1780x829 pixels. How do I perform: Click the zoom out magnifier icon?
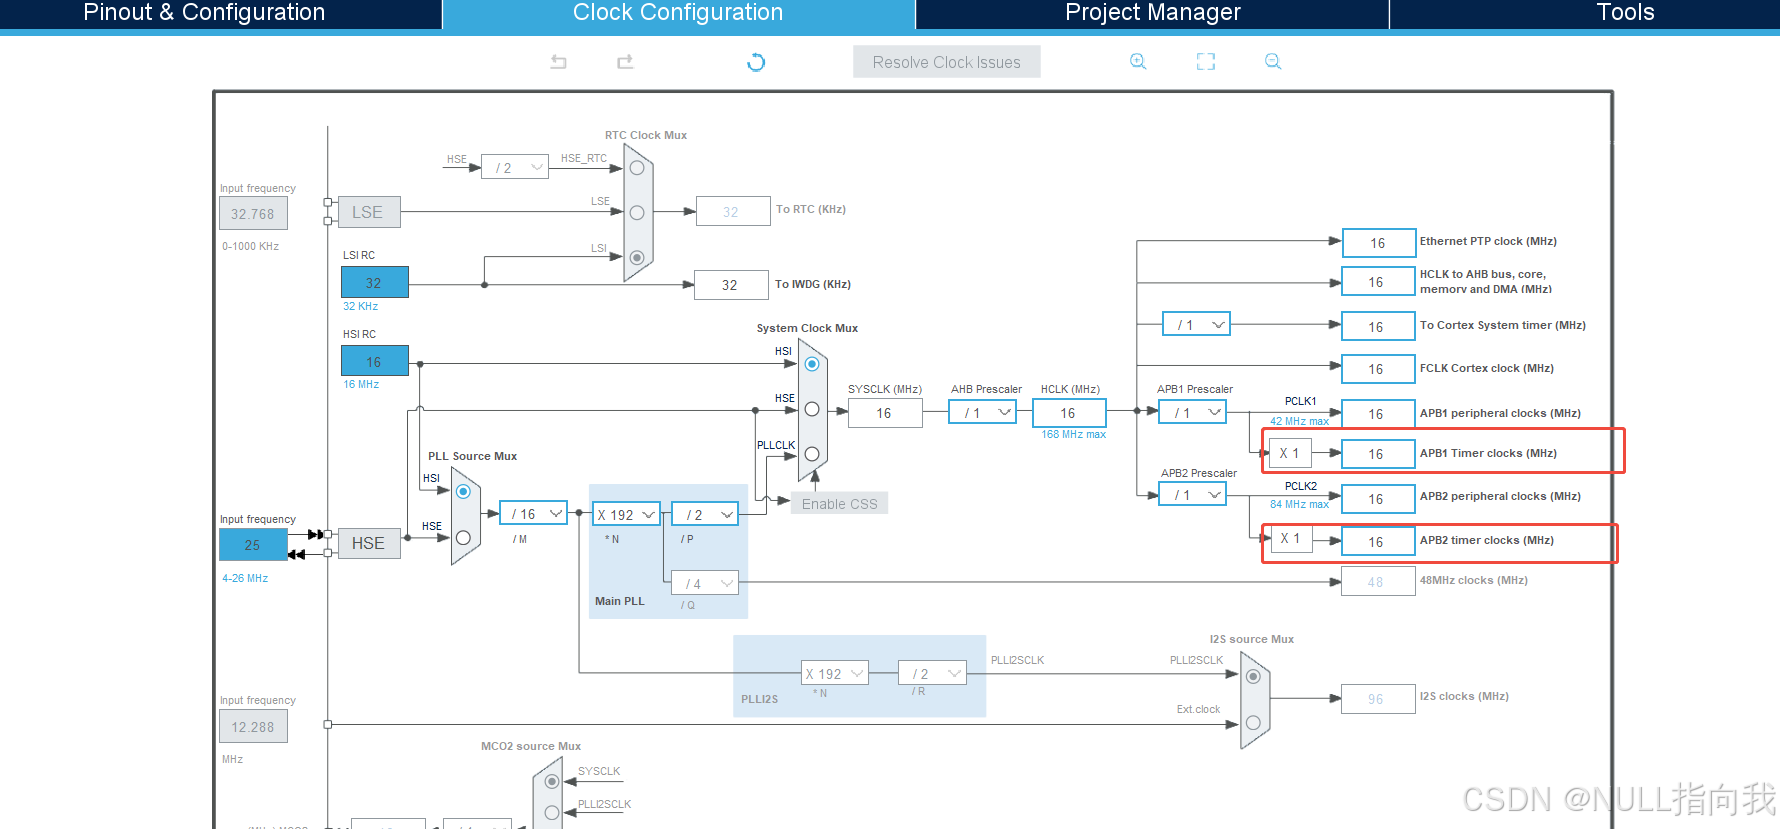tap(1273, 62)
